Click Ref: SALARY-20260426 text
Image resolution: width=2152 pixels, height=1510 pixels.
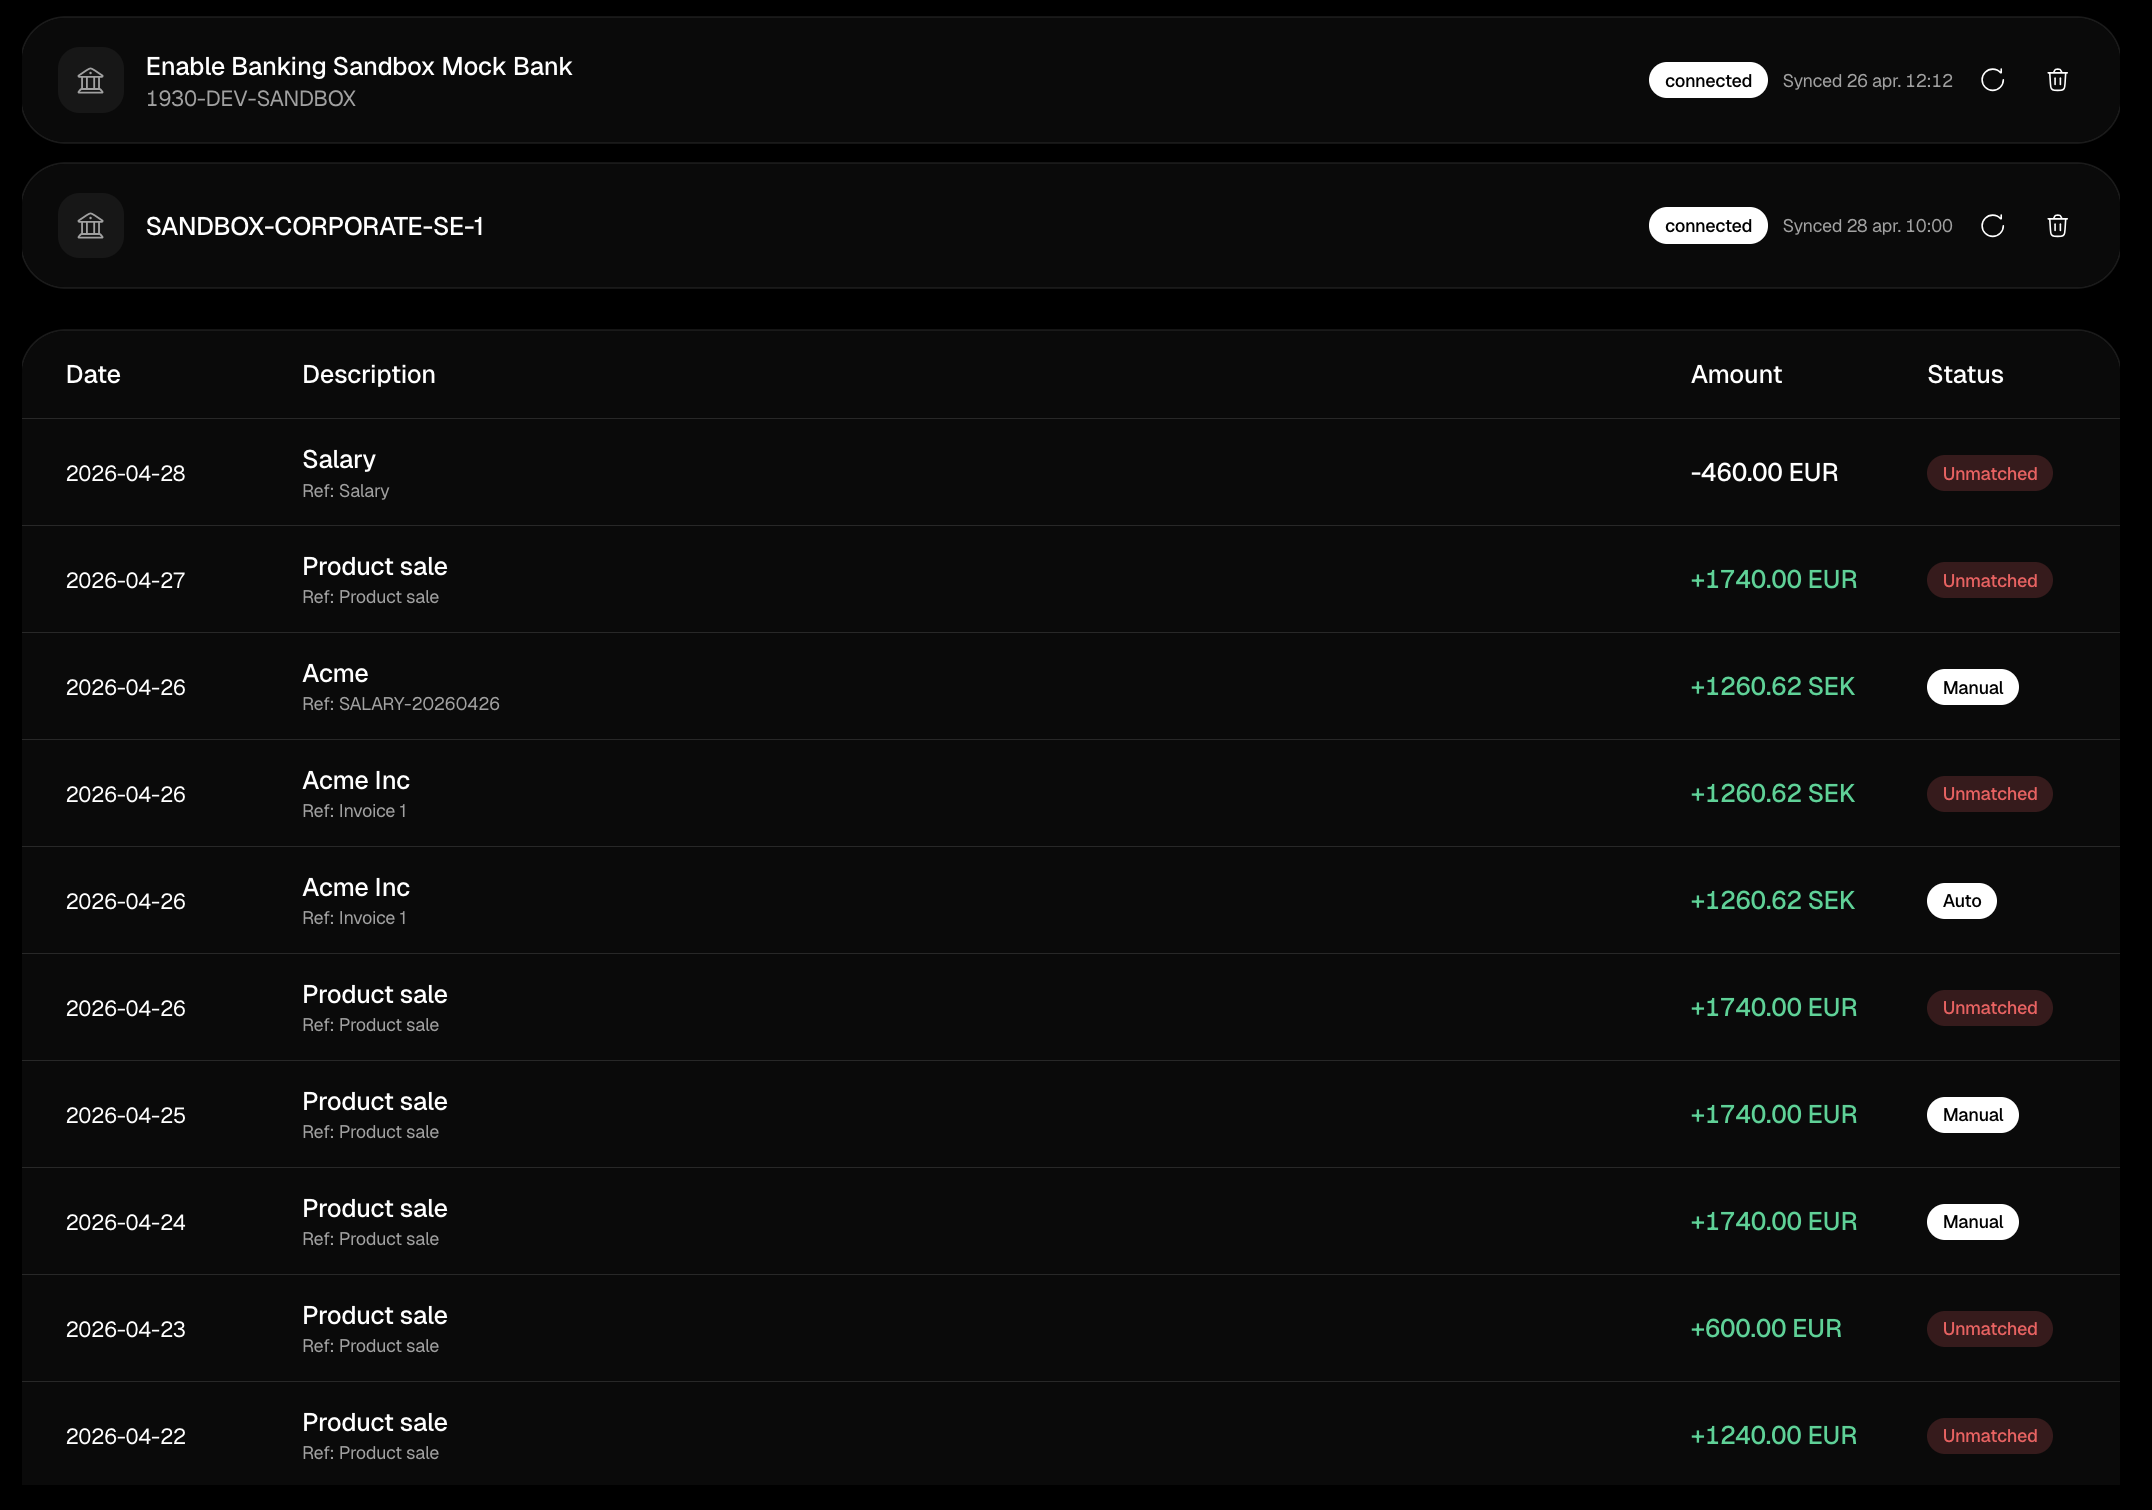coord(401,704)
